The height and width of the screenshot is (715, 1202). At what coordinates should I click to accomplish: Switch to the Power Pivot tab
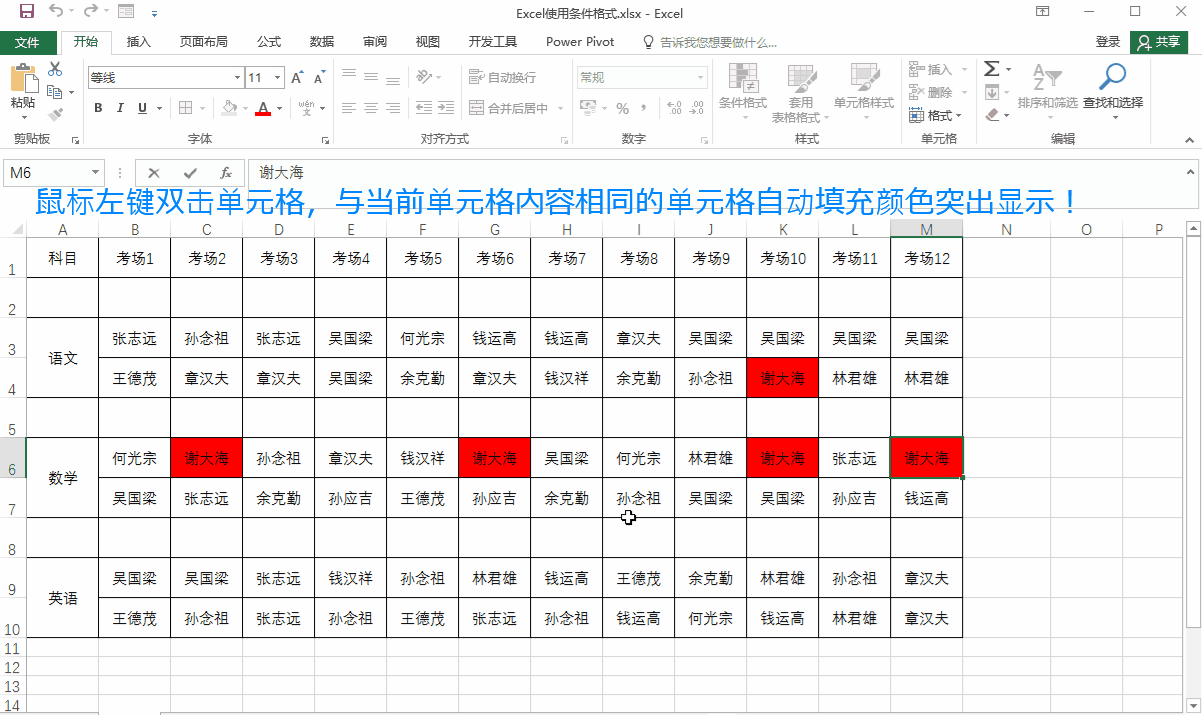(580, 42)
